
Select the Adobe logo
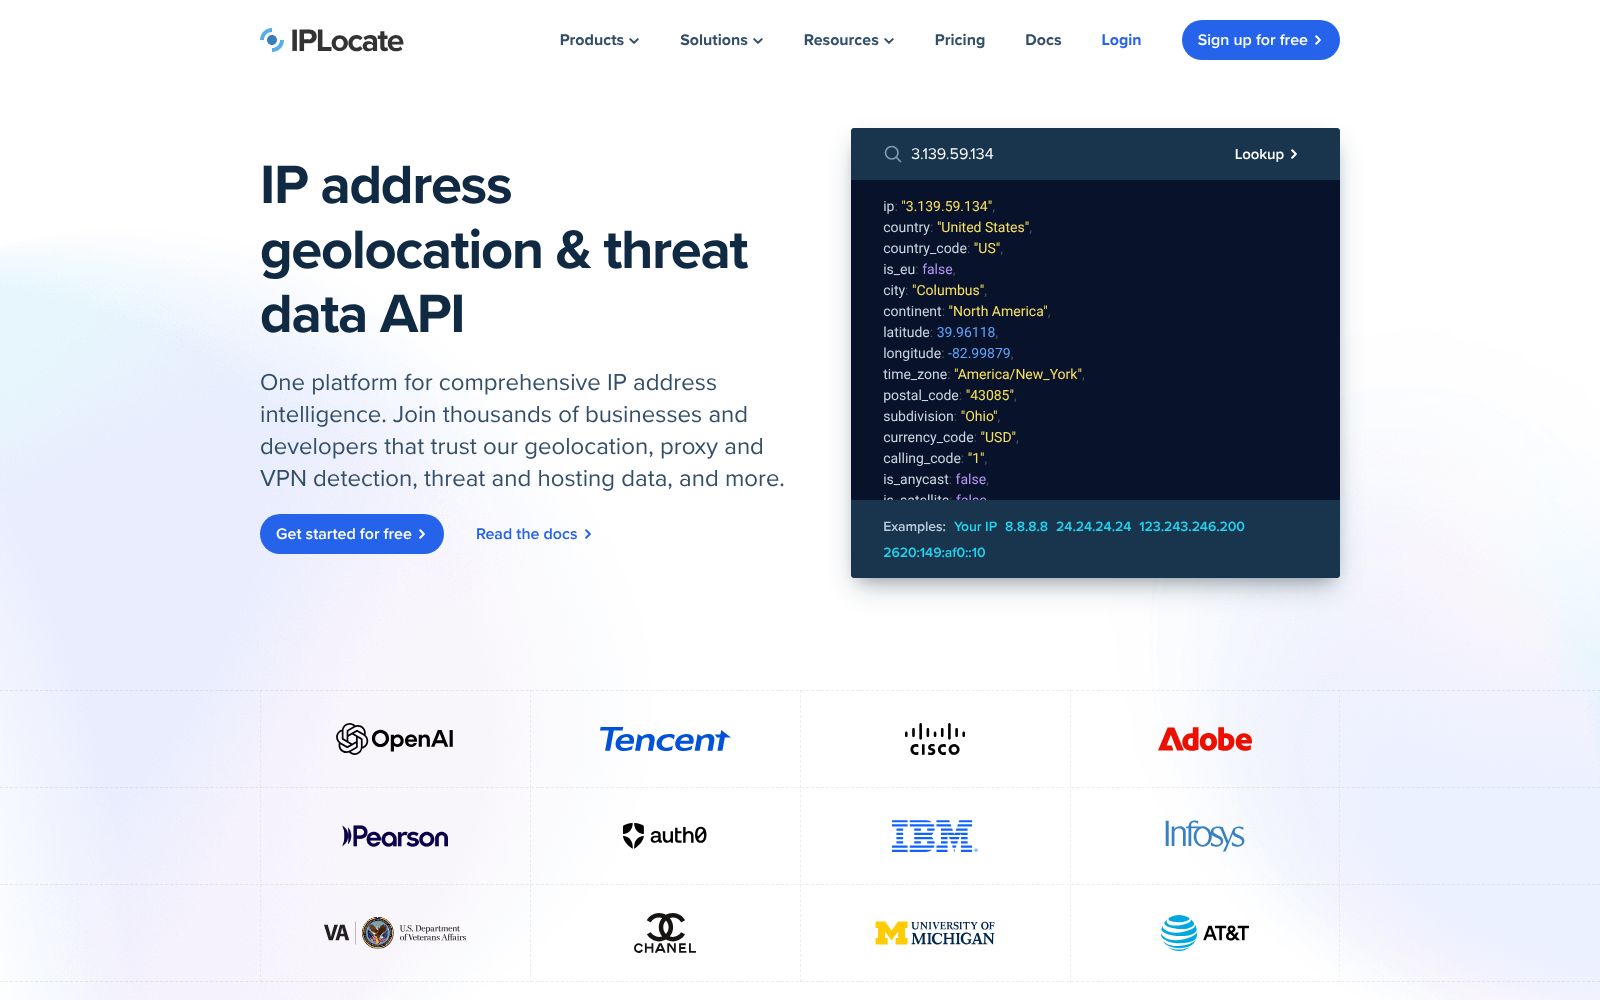(x=1205, y=740)
